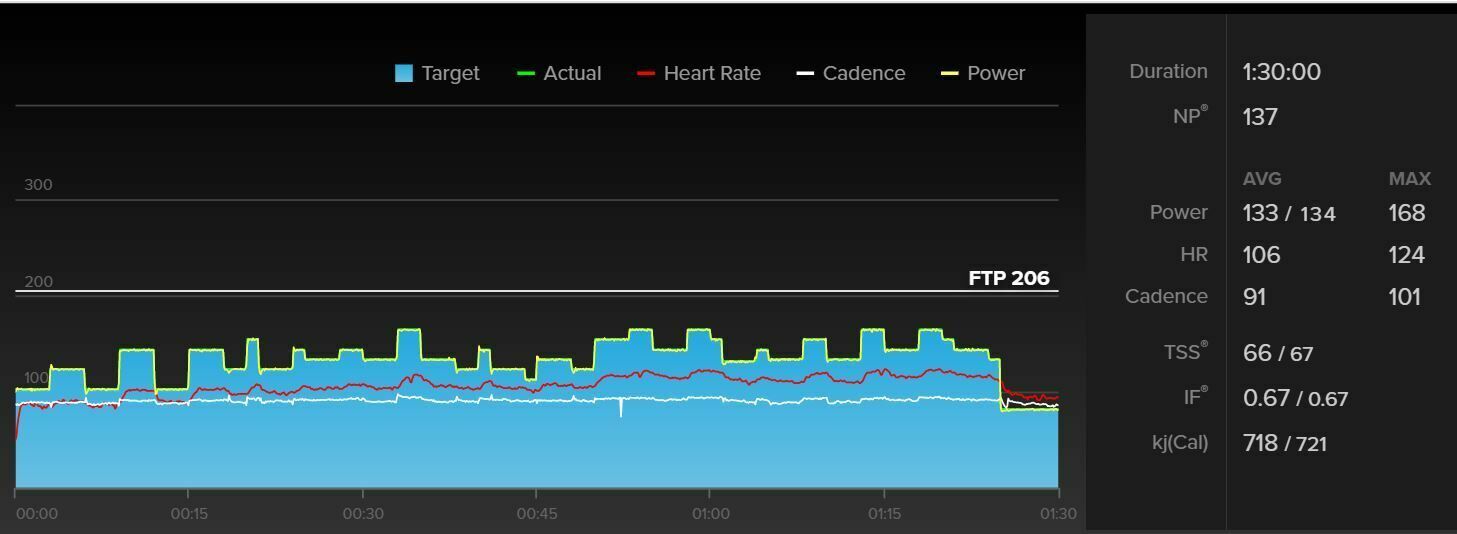Image resolution: width=1457 pixels, height=534 pixels.
Task: Click the max Power value 168
Action: [x=1406, y=213]
